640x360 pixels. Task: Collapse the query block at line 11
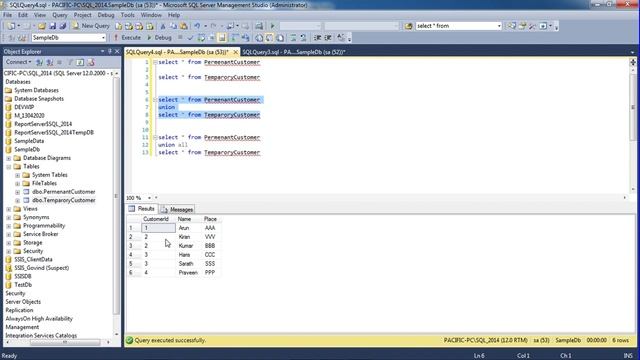pos(155,138)
